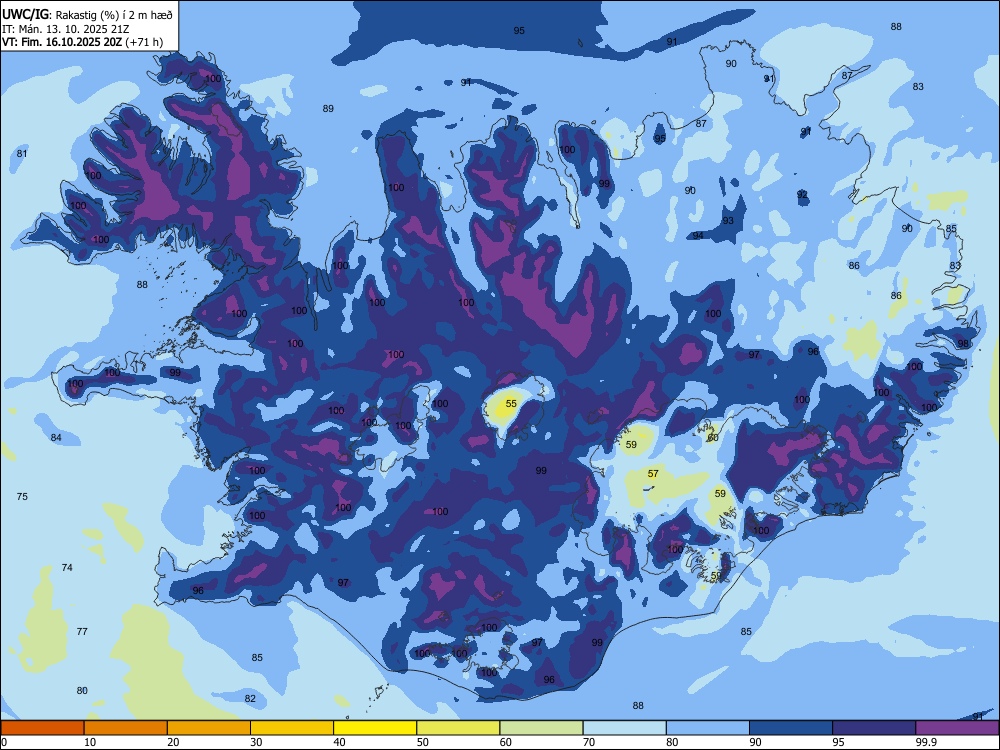Select the '50' legend scale label
The width and height of the screenshot is (1000, 750).
click(x=422, y=742)
